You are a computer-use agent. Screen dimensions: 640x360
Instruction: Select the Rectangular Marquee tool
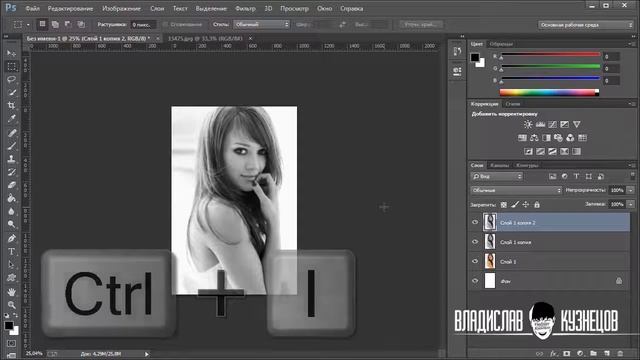(x=11, y=66)
